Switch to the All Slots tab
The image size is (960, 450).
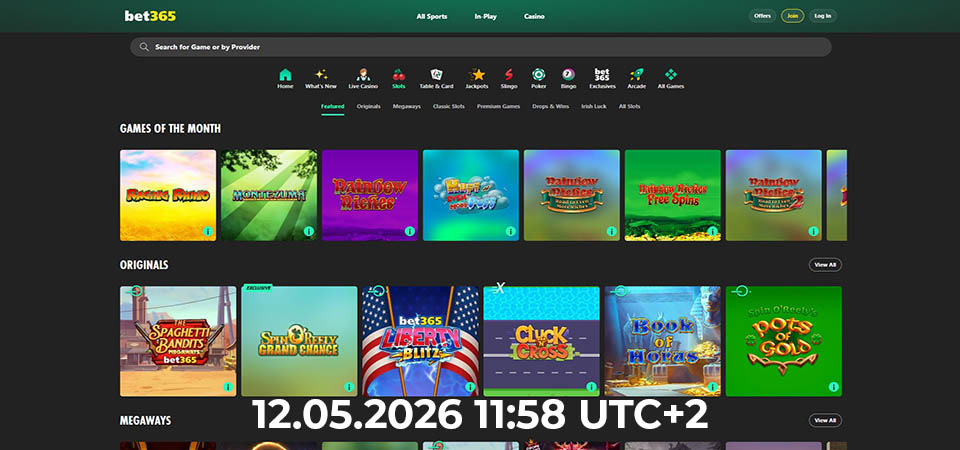pyautogui.click(x=629, y=107)
